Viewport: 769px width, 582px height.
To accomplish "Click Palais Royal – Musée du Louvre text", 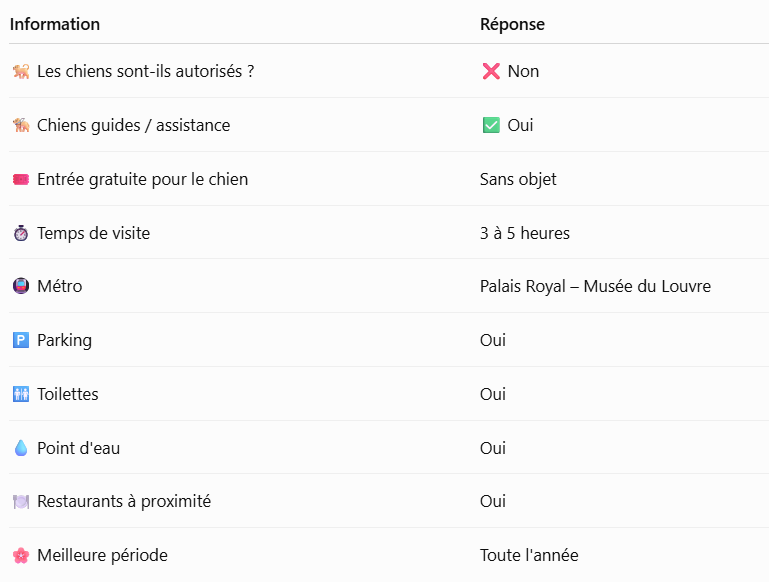I will pyautogui.click(x=595, y=286).
